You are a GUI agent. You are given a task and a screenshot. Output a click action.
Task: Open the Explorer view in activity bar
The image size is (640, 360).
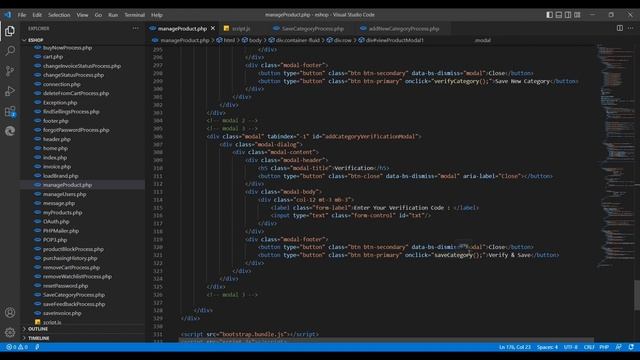pos(10,31)
